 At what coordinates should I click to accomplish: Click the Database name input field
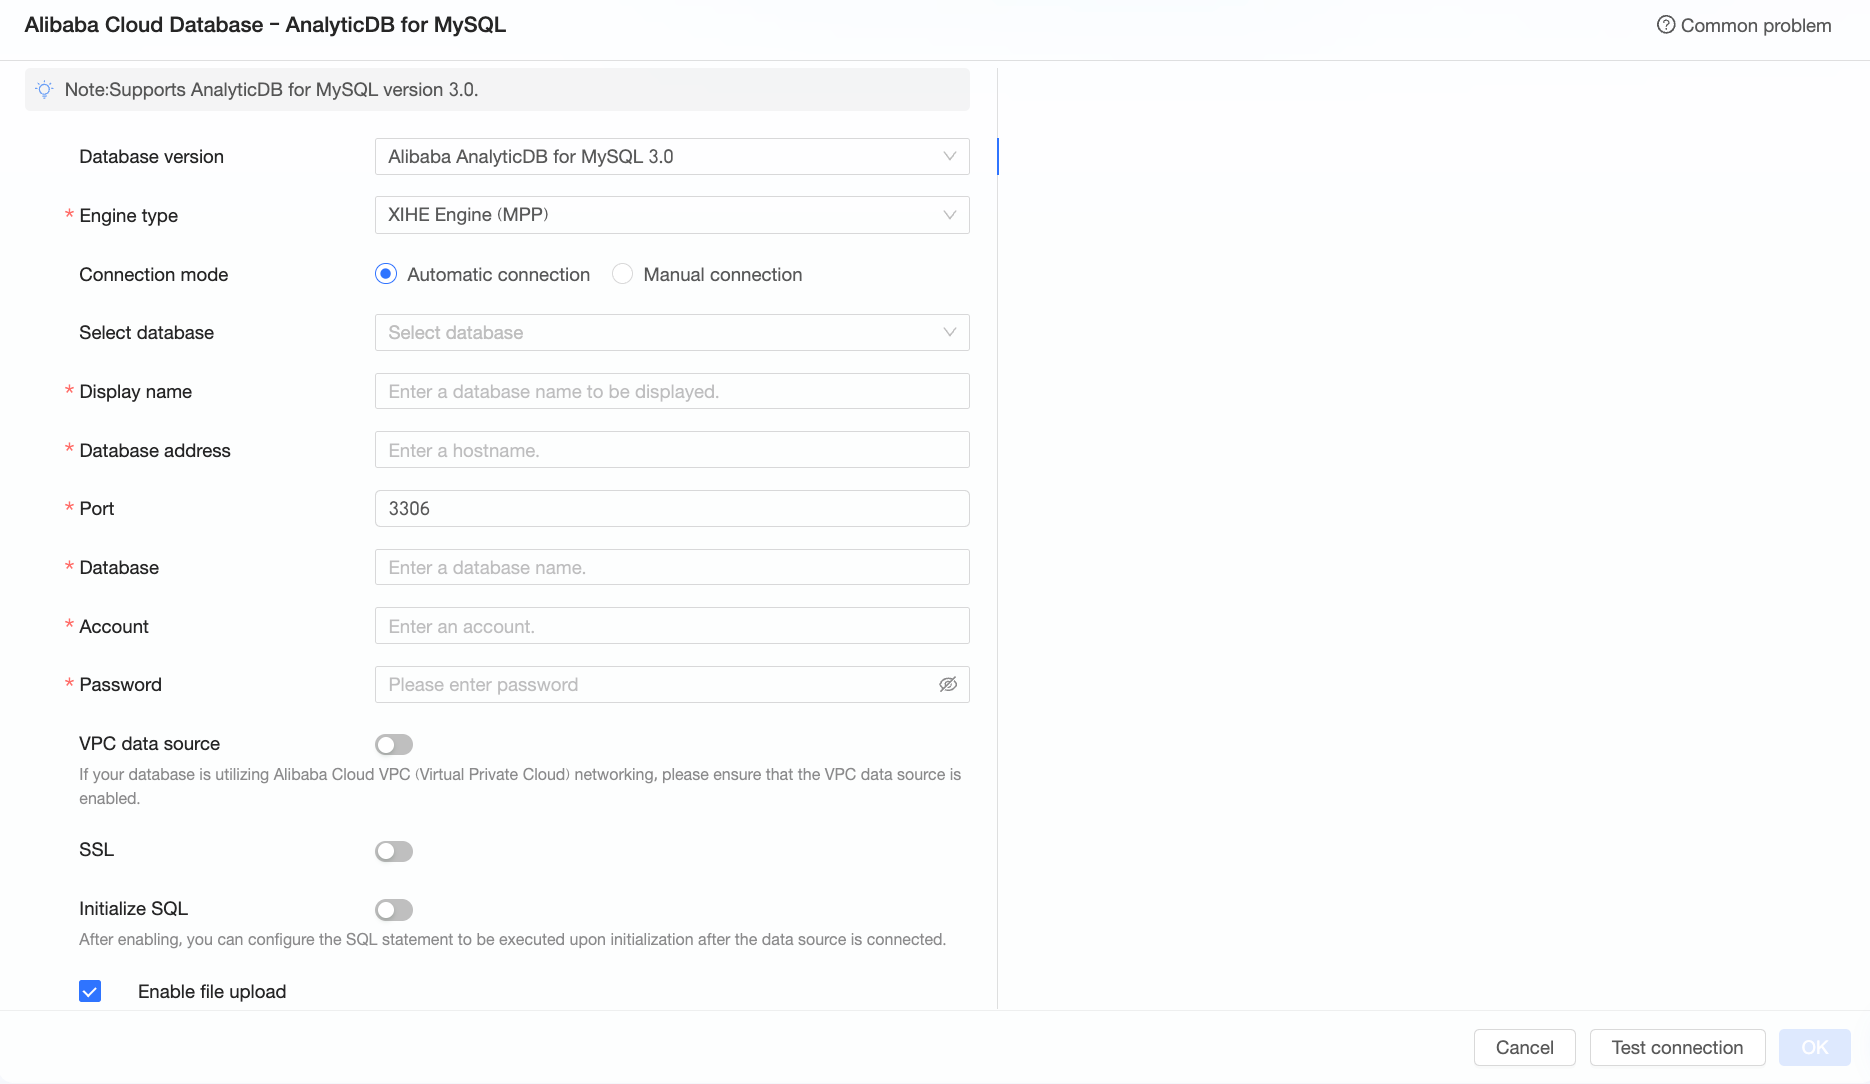coord(672,567)
